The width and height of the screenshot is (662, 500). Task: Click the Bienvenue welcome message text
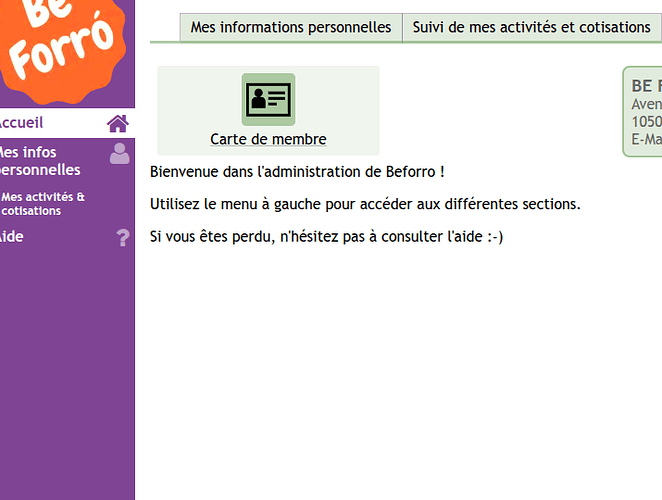tap(297, 172)
